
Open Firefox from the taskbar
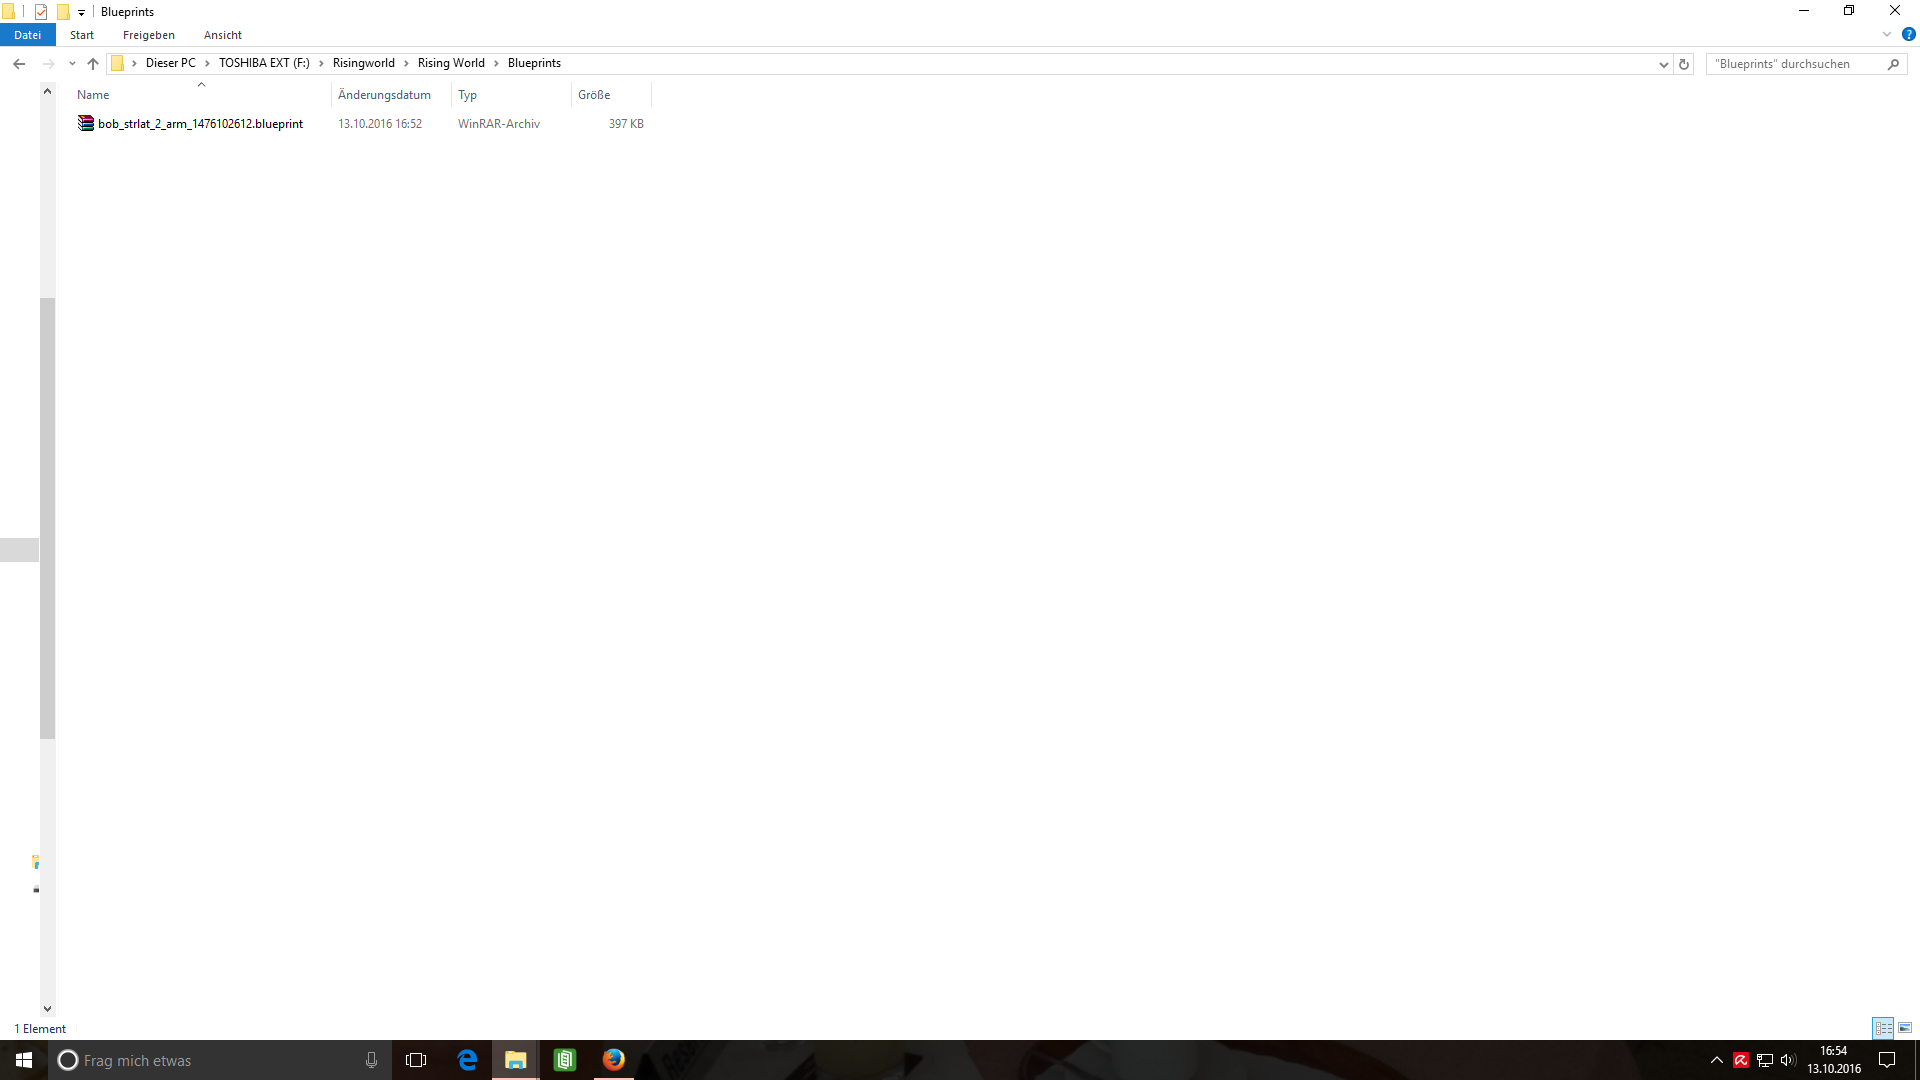[614, 1060]
